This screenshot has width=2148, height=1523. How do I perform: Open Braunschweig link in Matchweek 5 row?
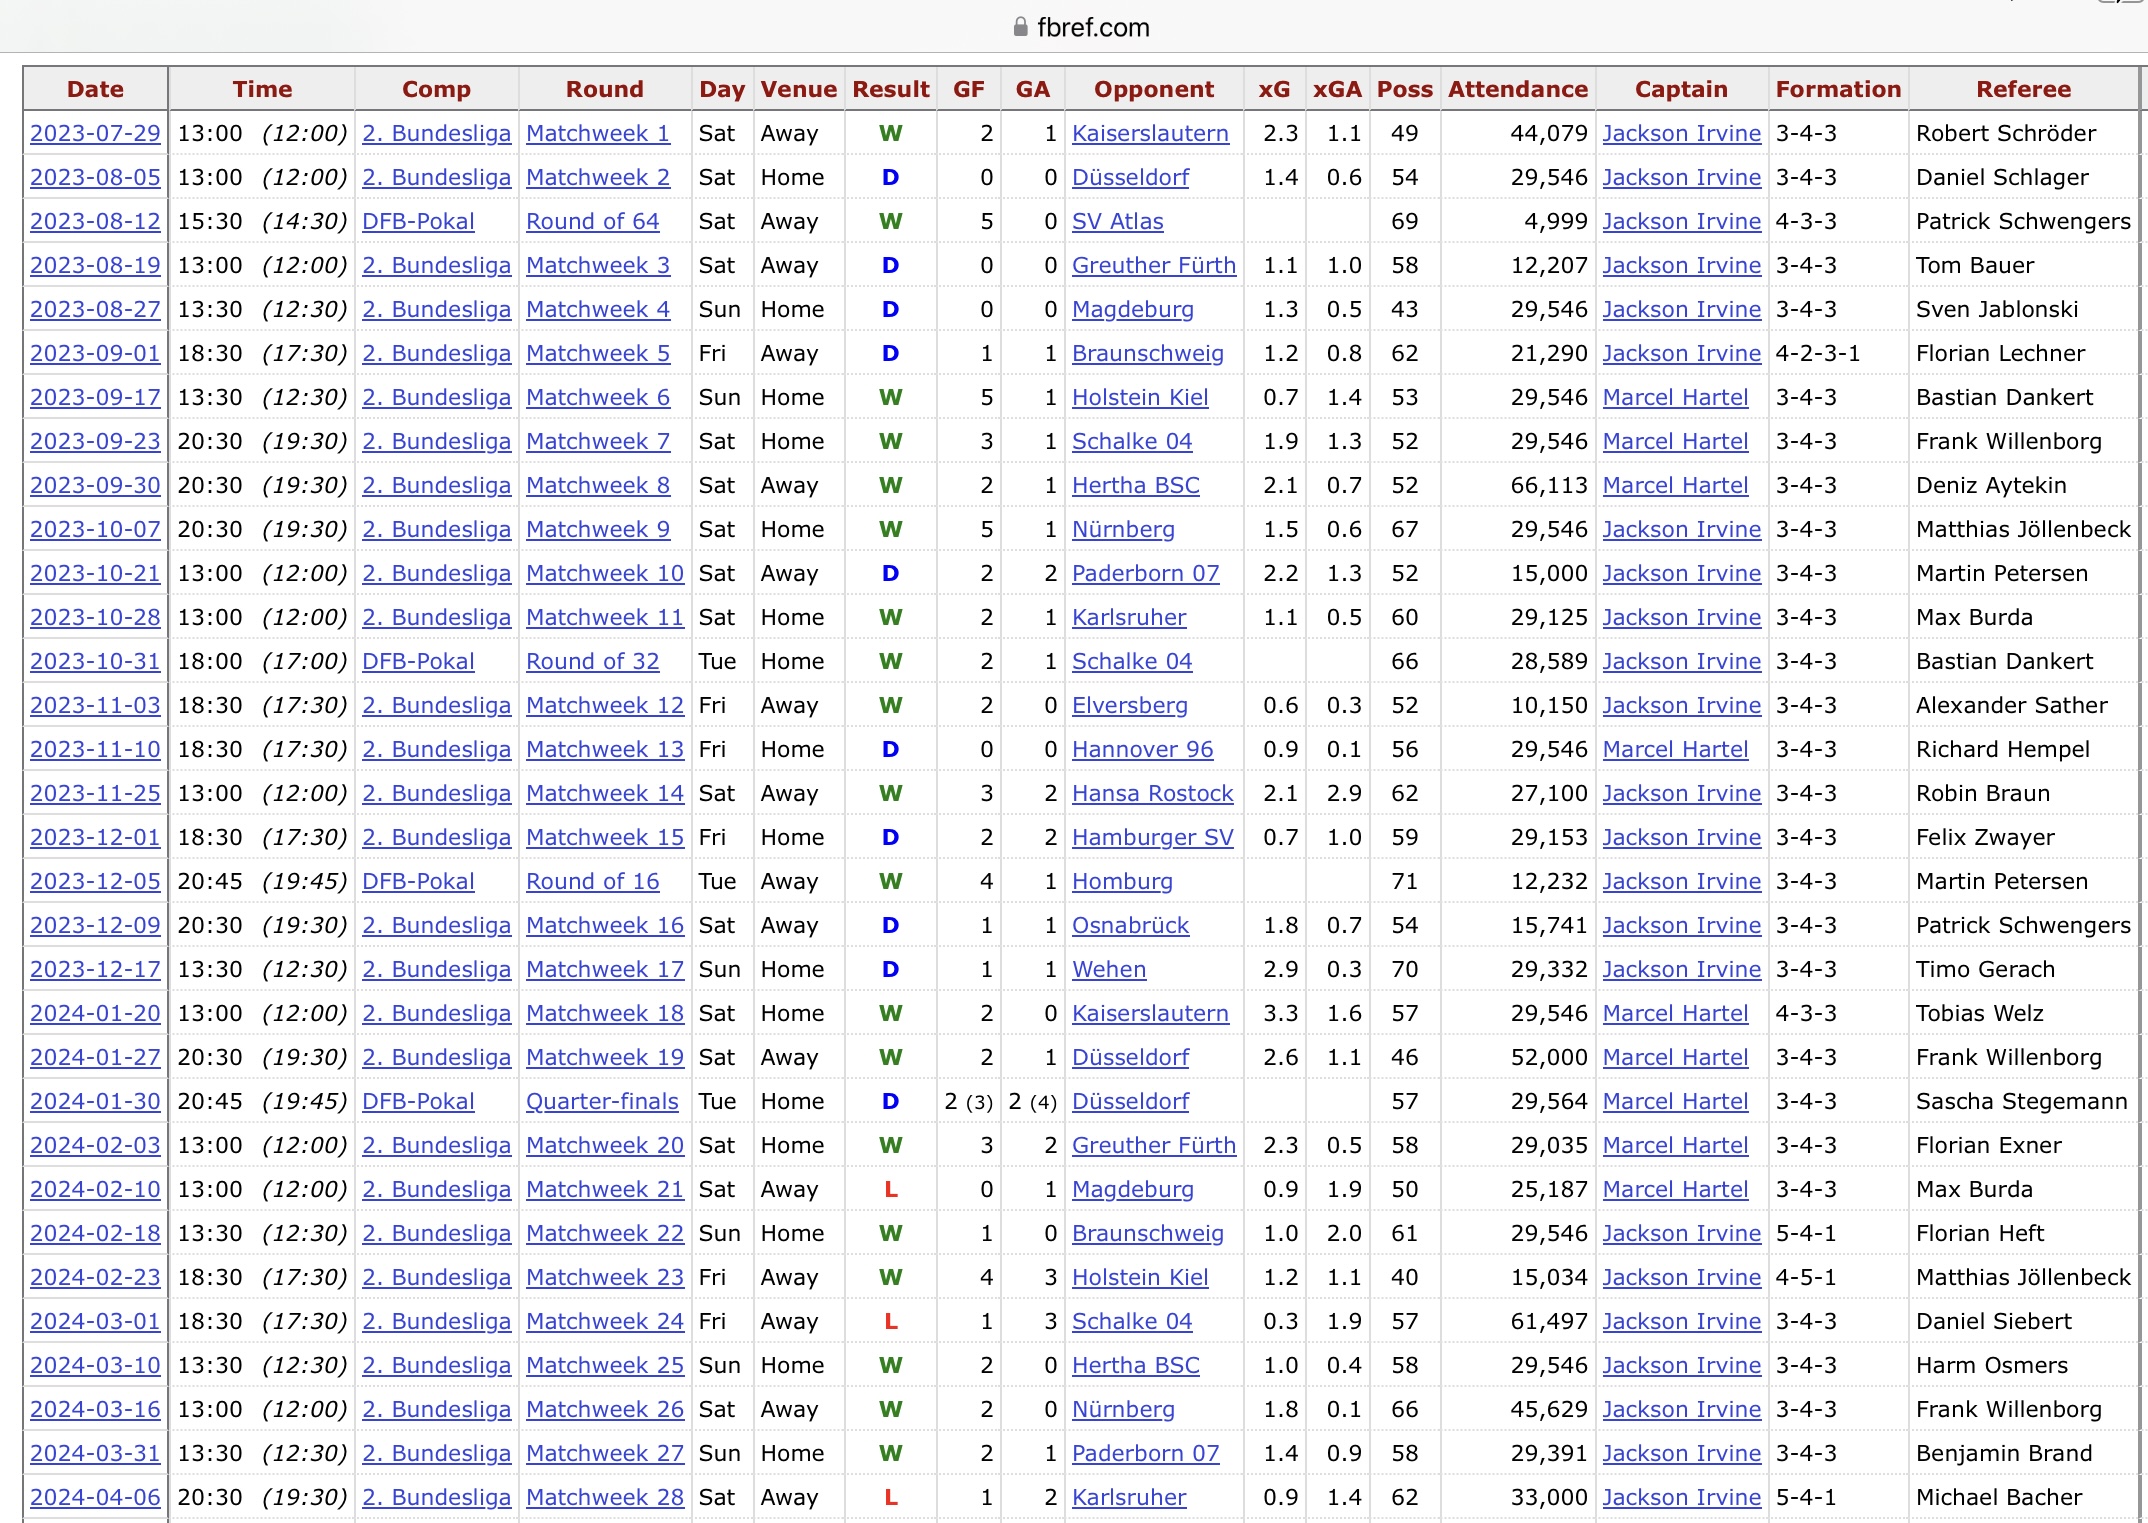(x=1147, y=353)
